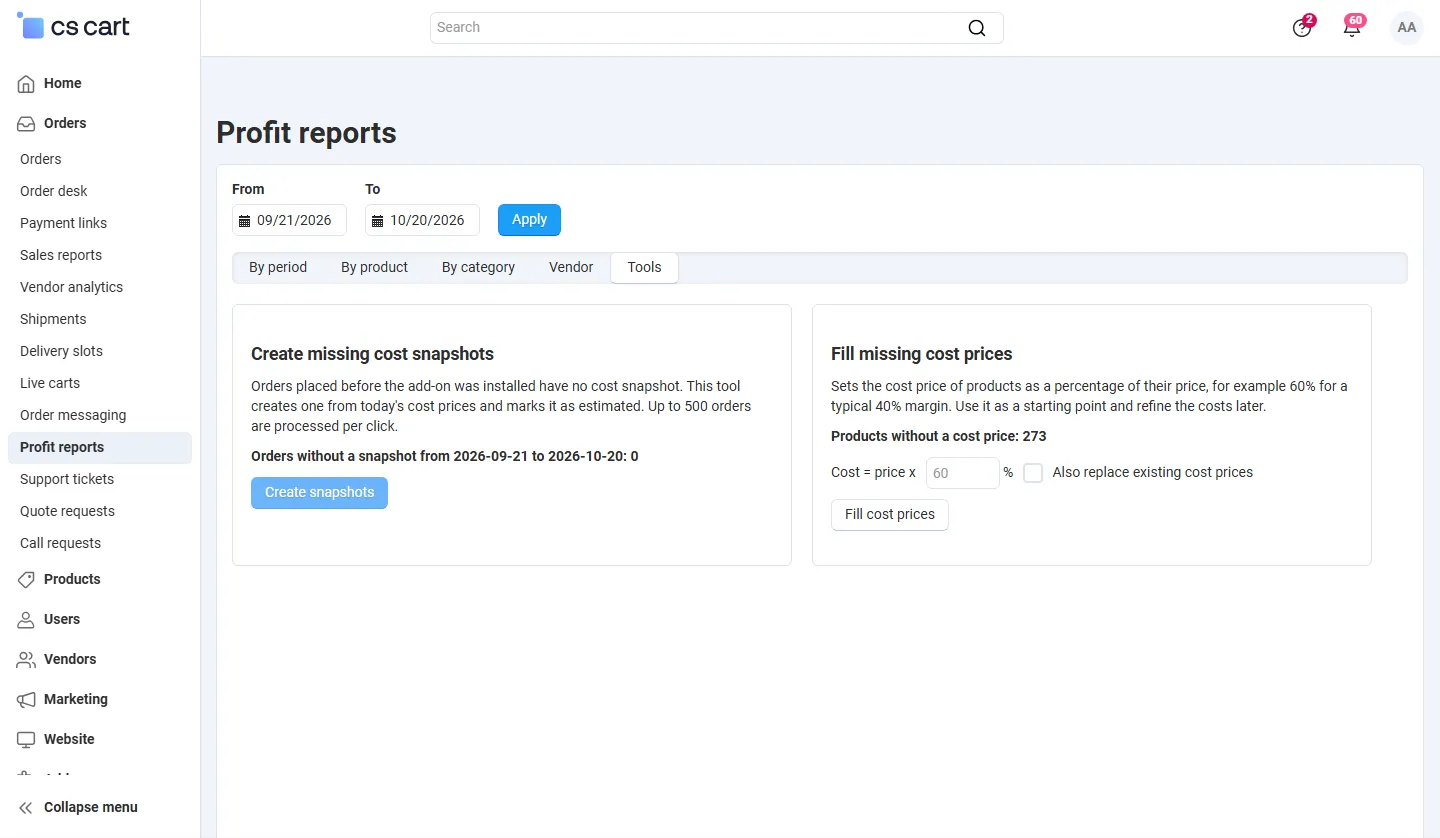Viewport: 1440px width, 838px height.
Task: Enable Also replace existing cost prices
Action: pos(1033,473)
